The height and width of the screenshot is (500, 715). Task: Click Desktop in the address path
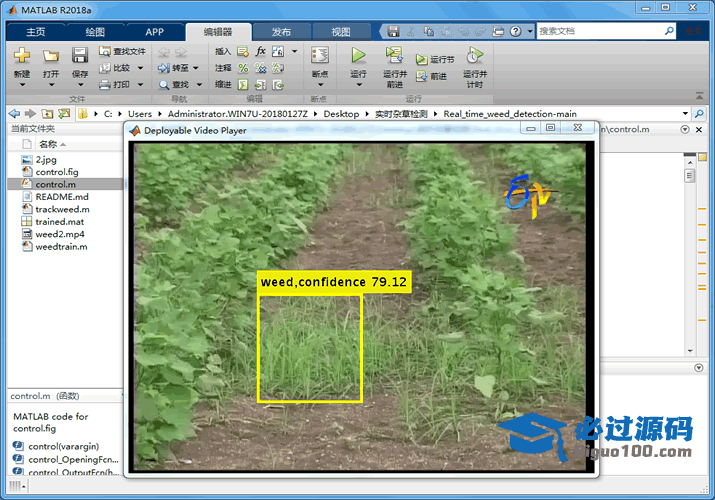341,114
